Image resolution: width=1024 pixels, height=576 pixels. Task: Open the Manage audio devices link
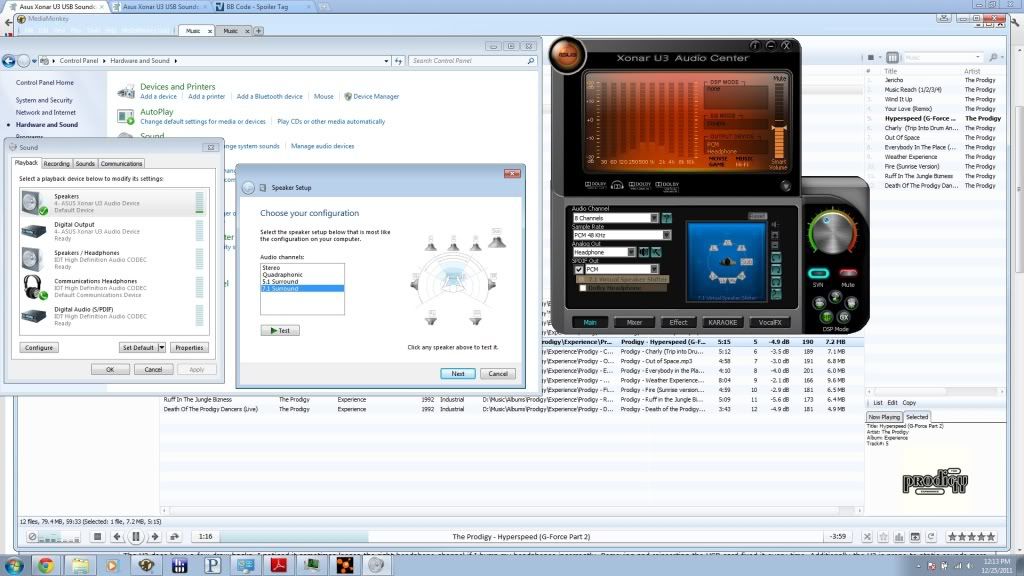click(323, 146)
